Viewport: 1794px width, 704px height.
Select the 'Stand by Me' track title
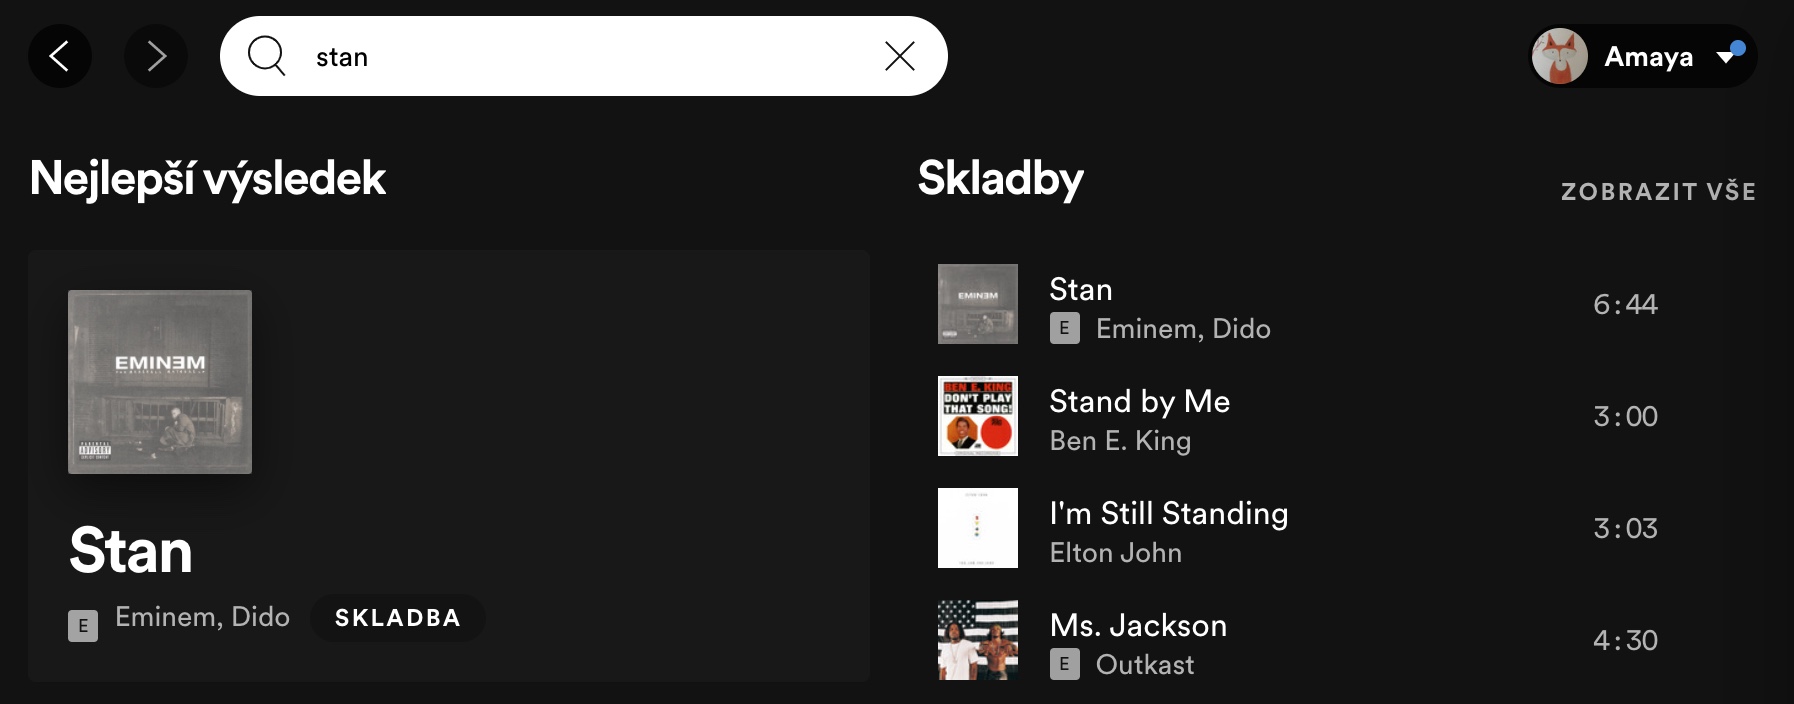tap(1139, 401)
